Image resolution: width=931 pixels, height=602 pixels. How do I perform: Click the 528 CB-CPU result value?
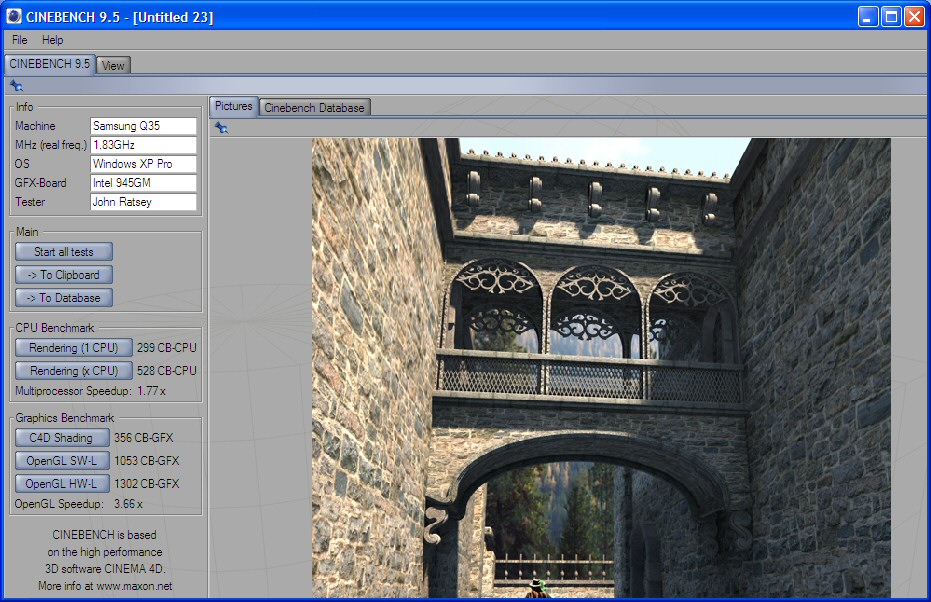pos(166,371)
